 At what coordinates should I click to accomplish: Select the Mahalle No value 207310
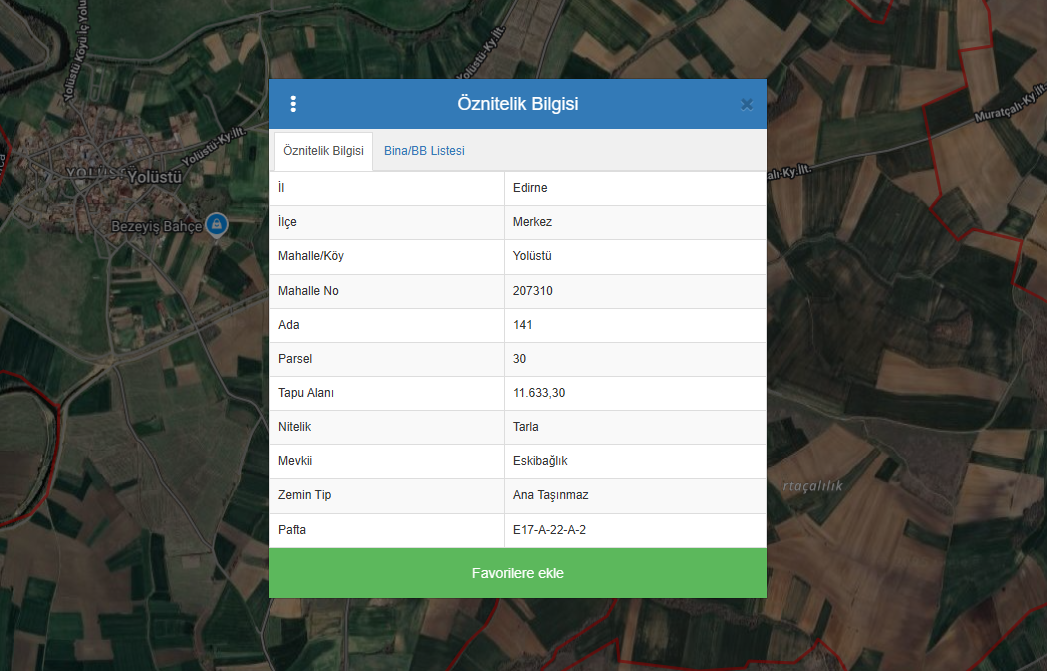click(532, 291)
